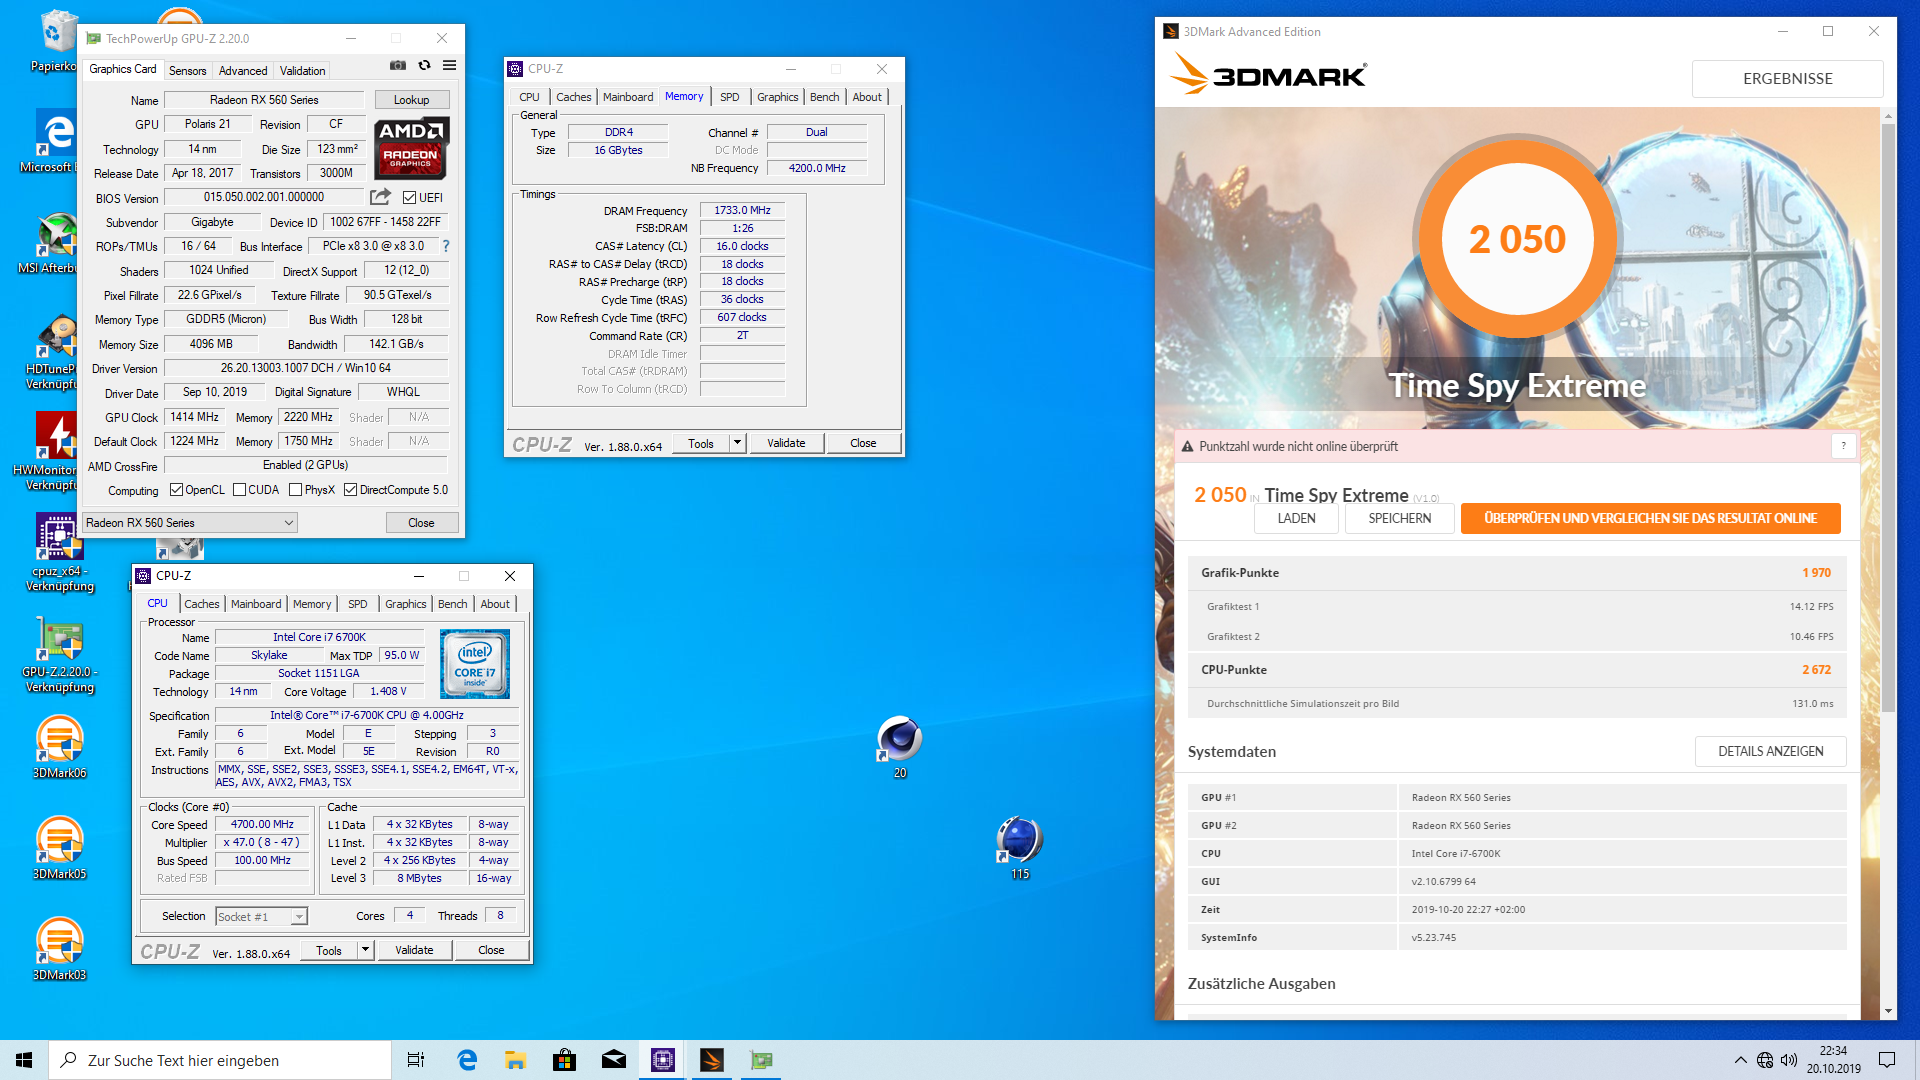Click the CPU-Z taskbar icon
Screen dimensions: 1920x1080
[x=663, y=1060]
